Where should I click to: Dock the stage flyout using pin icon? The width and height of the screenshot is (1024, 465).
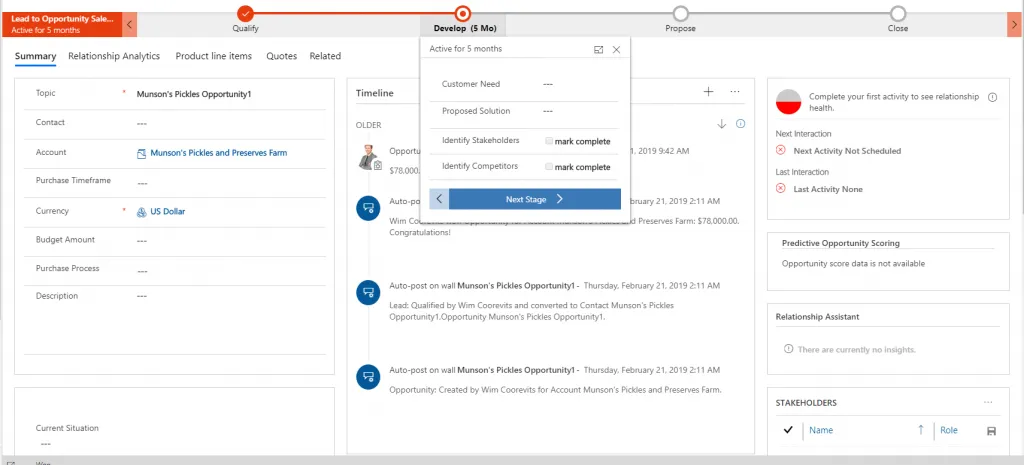point(598,50)
